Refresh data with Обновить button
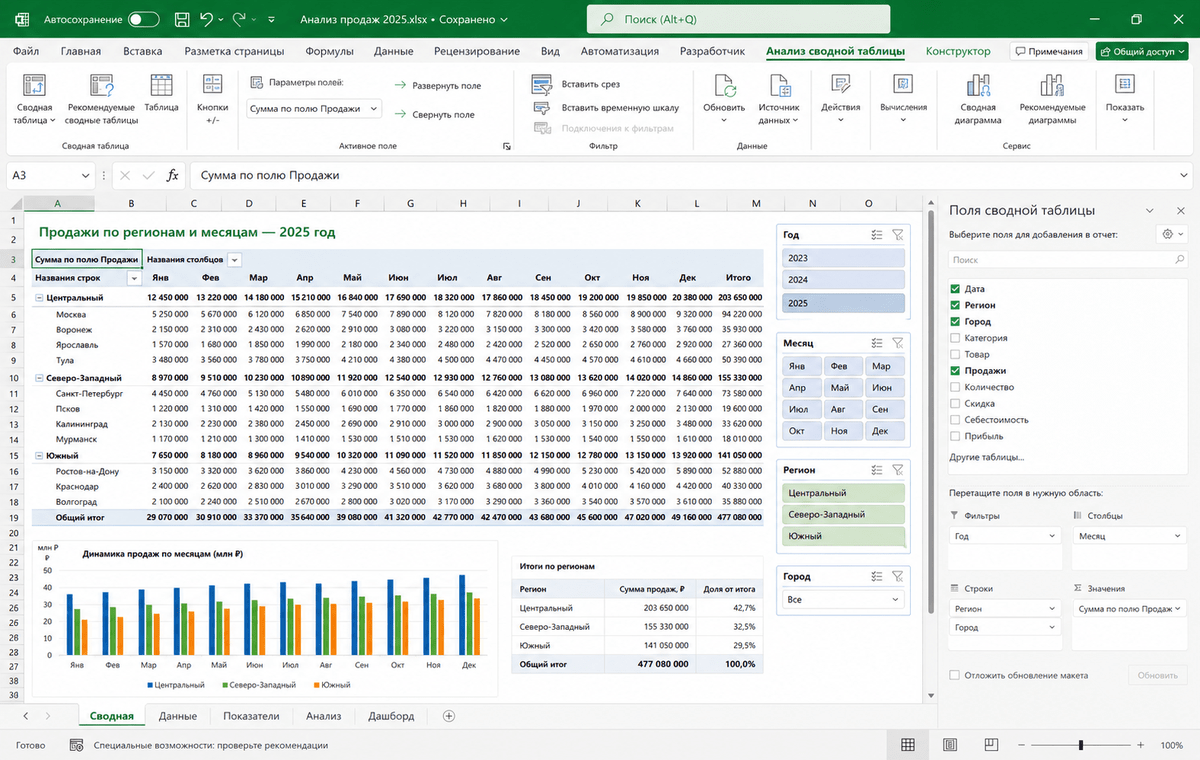The height and width of the screenshot is (760, 1200). 724,100
